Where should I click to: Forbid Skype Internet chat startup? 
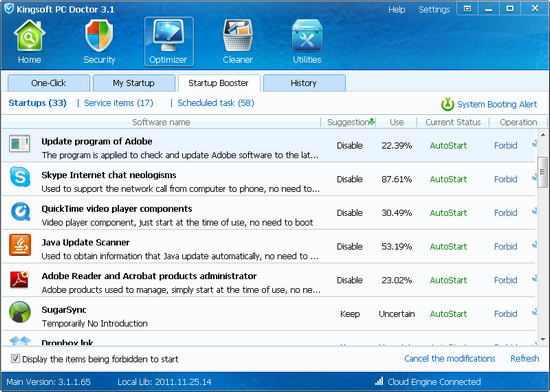pos(506,179)
